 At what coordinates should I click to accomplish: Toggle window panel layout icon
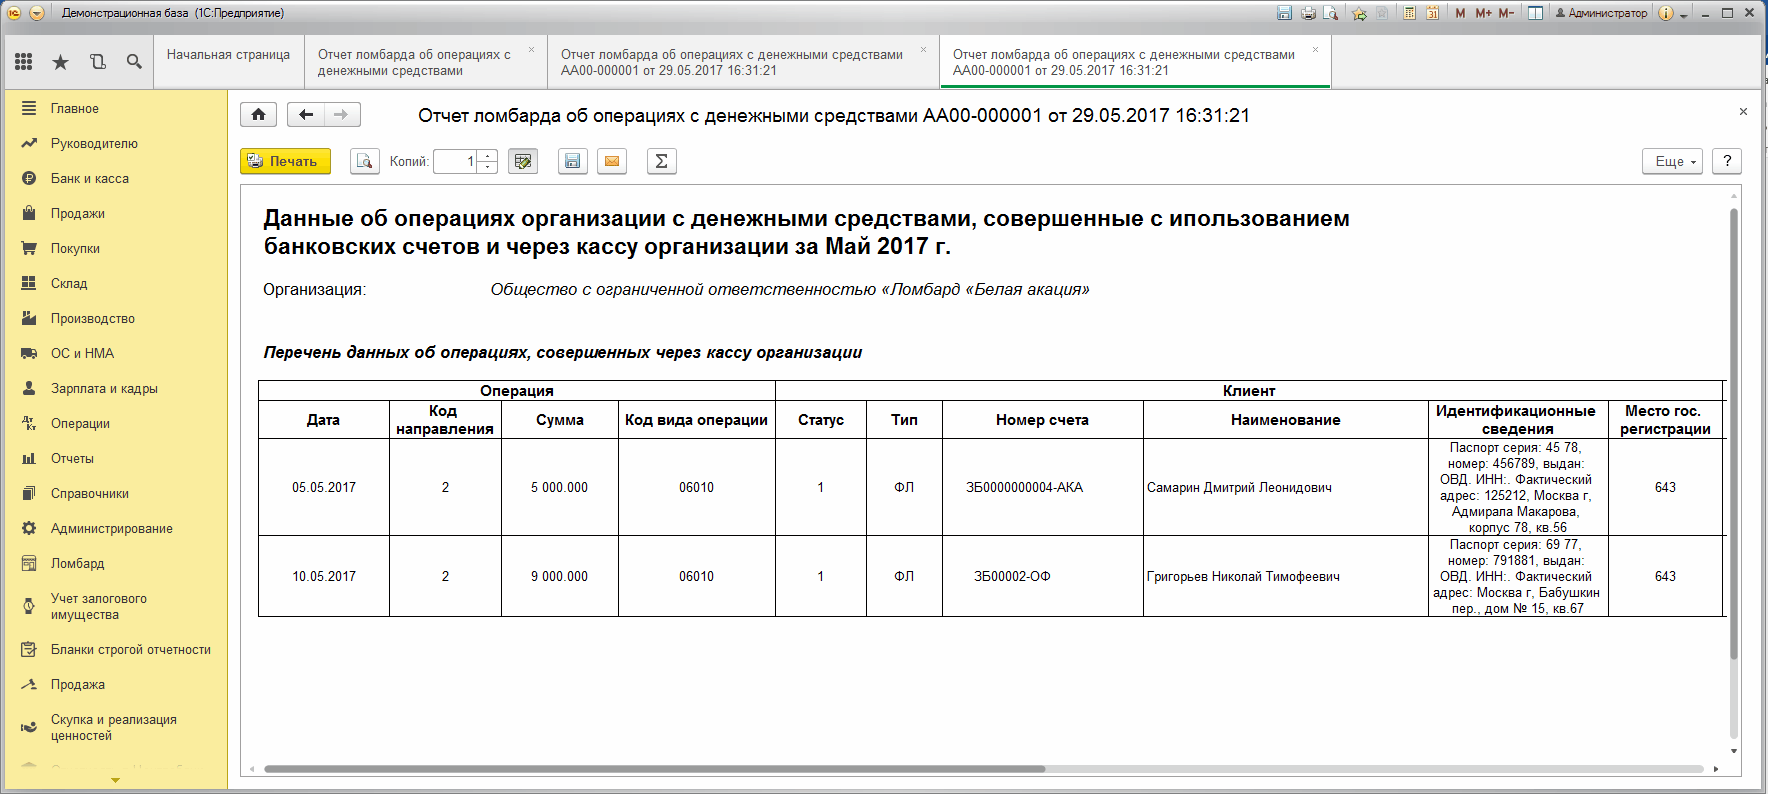(x=1535, y=13)
